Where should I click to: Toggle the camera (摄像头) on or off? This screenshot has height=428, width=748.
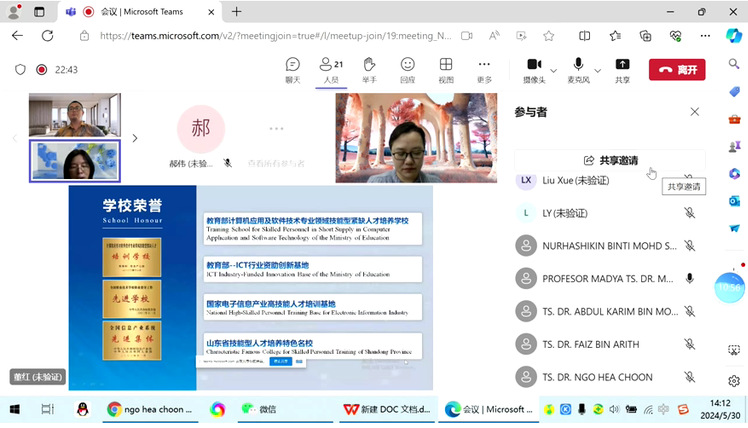533,66
